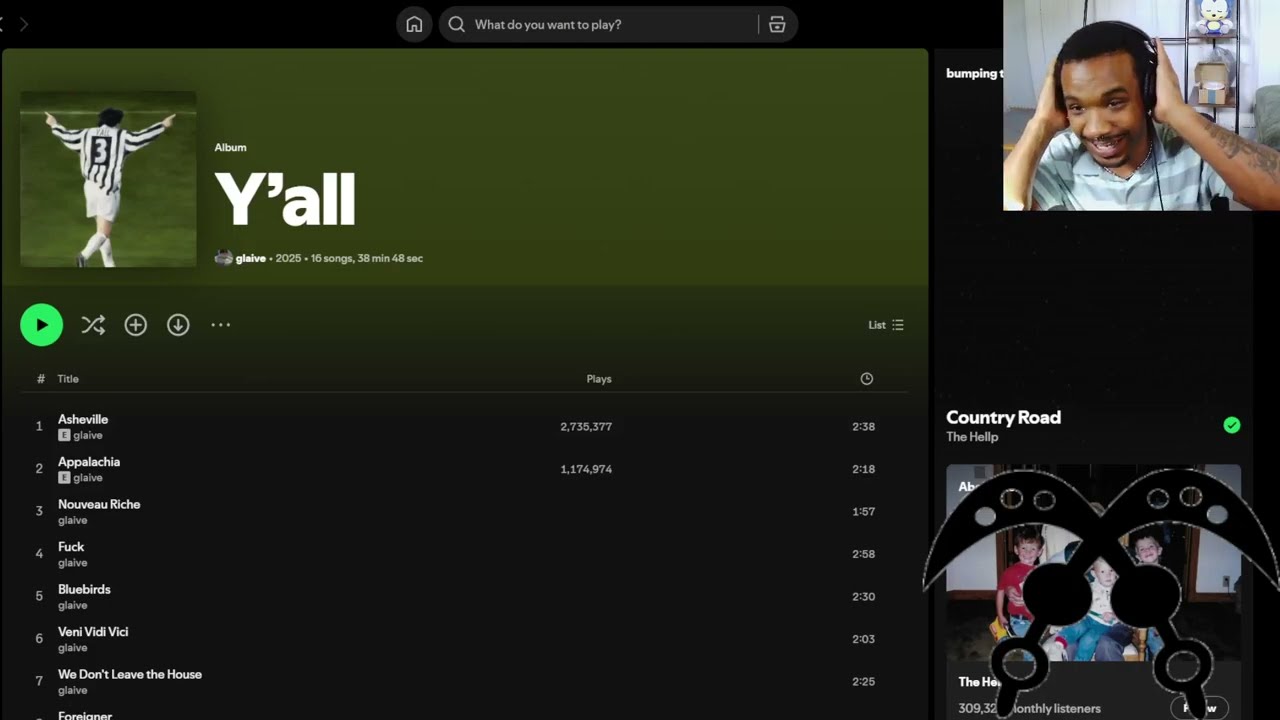The width and height of the screenshot is (1280, 720).
Task: Open the Spotify Home icon
Action: point(414,24)
